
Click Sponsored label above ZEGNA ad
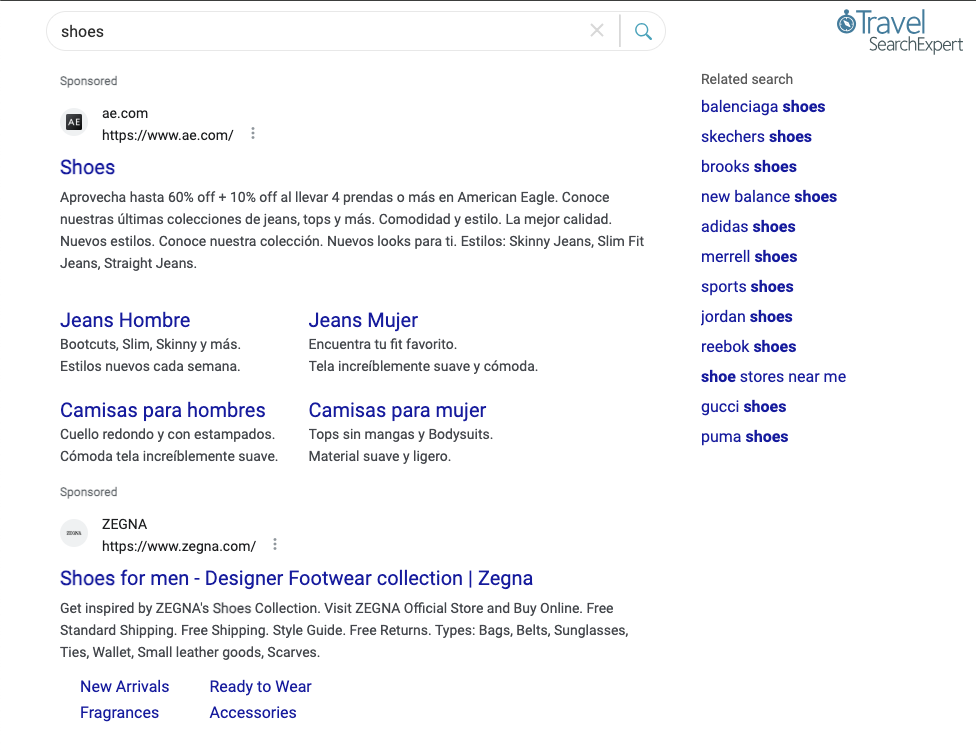(88, 492)
